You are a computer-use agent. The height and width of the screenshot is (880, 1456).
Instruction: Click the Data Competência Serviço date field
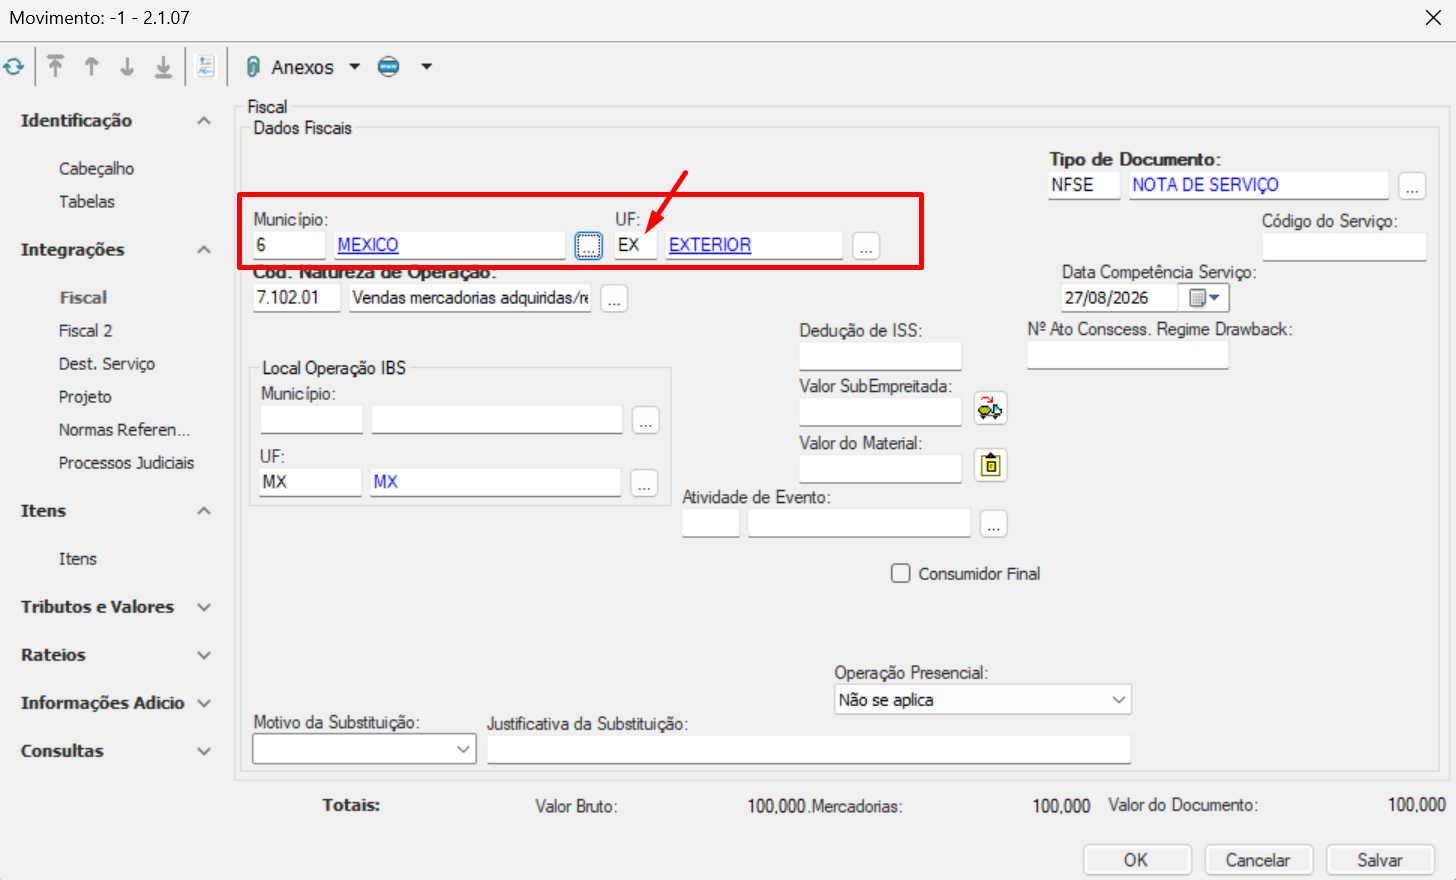coord(1120,298)
